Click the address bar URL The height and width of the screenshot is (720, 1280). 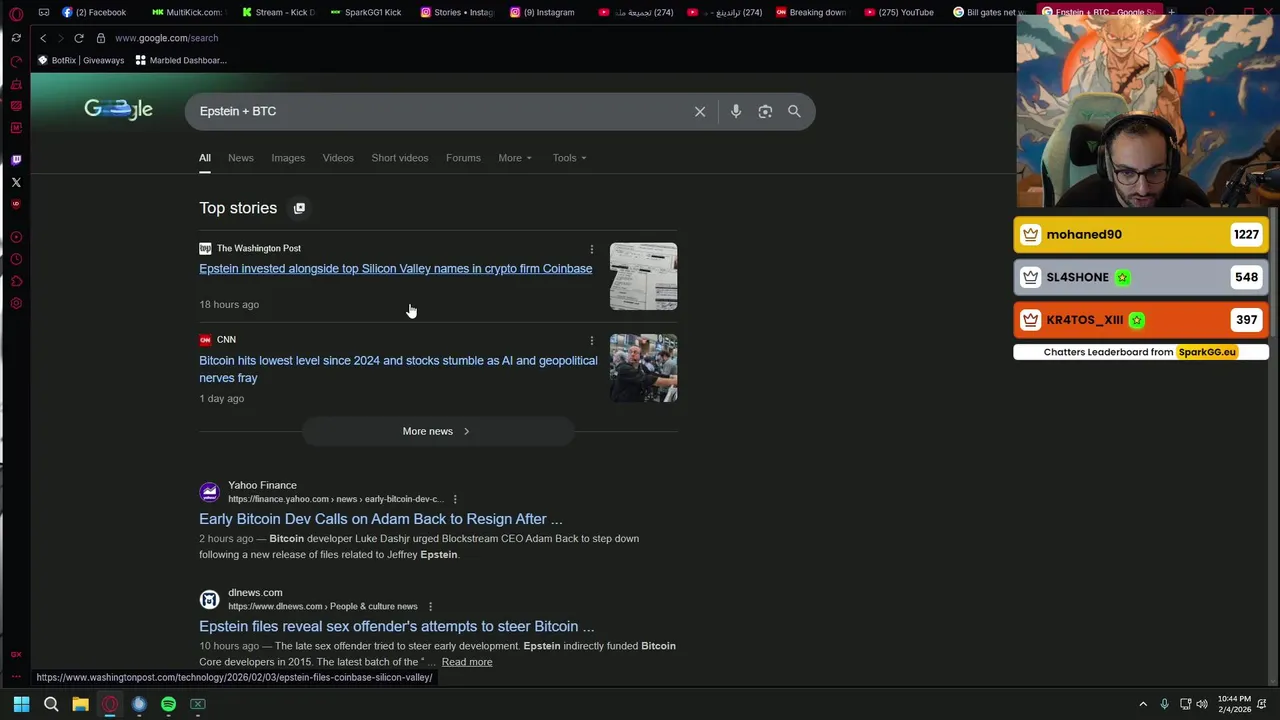(x=166, y=38)
